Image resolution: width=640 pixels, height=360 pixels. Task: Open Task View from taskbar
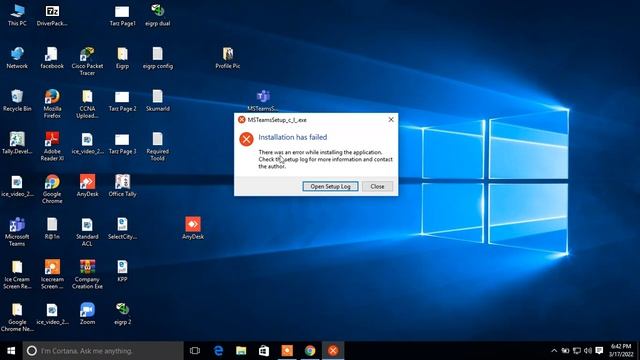pos(195,351)
